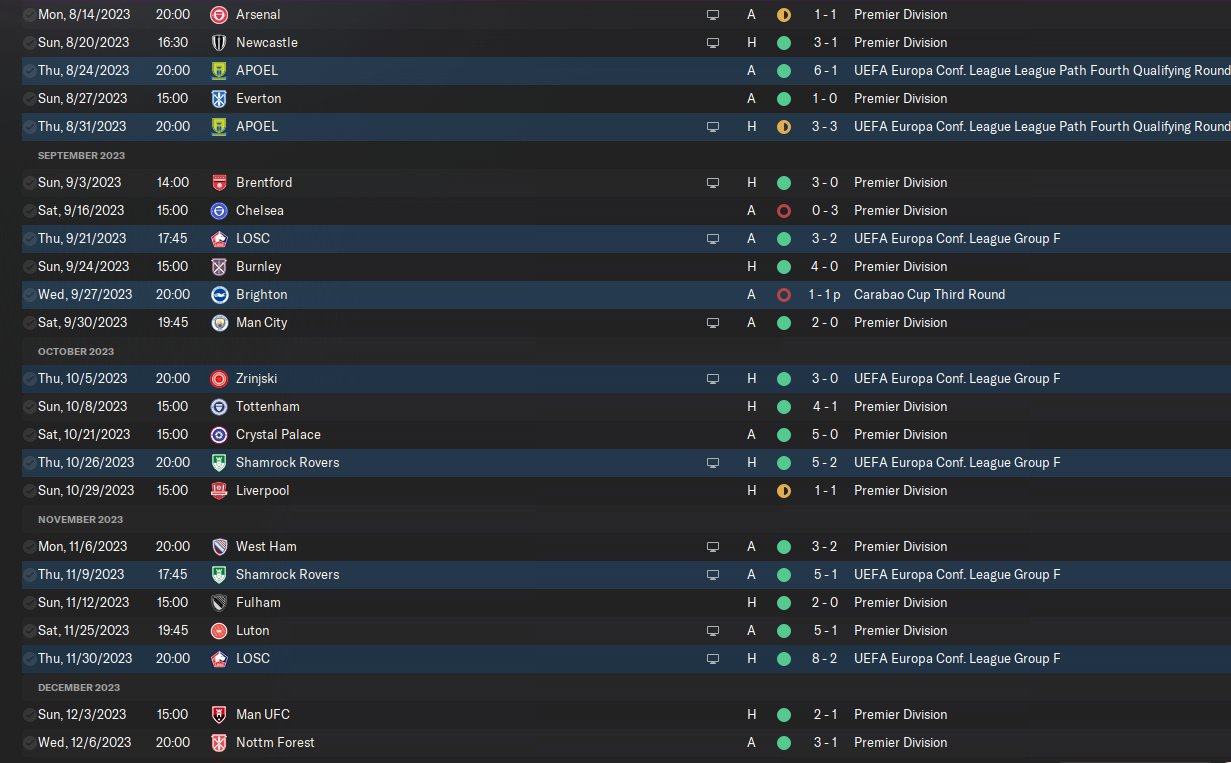Click the yellow draw indicator for Liverpool match

pos(784,491)
